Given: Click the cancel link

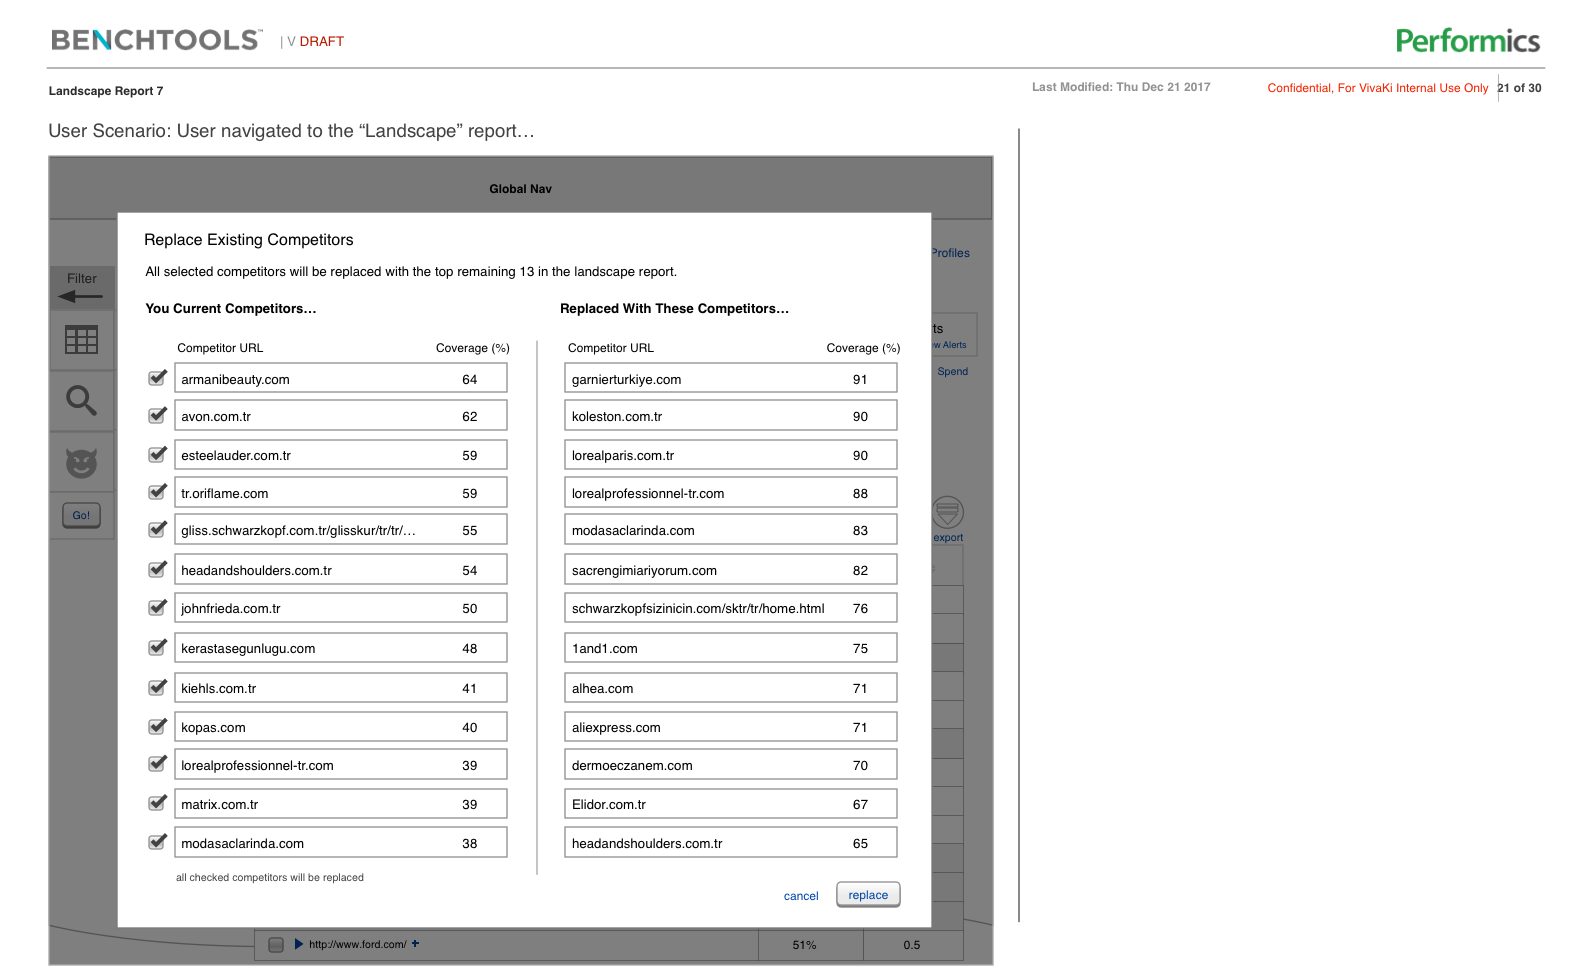Looking at the screenshot, I should [800, 896].
